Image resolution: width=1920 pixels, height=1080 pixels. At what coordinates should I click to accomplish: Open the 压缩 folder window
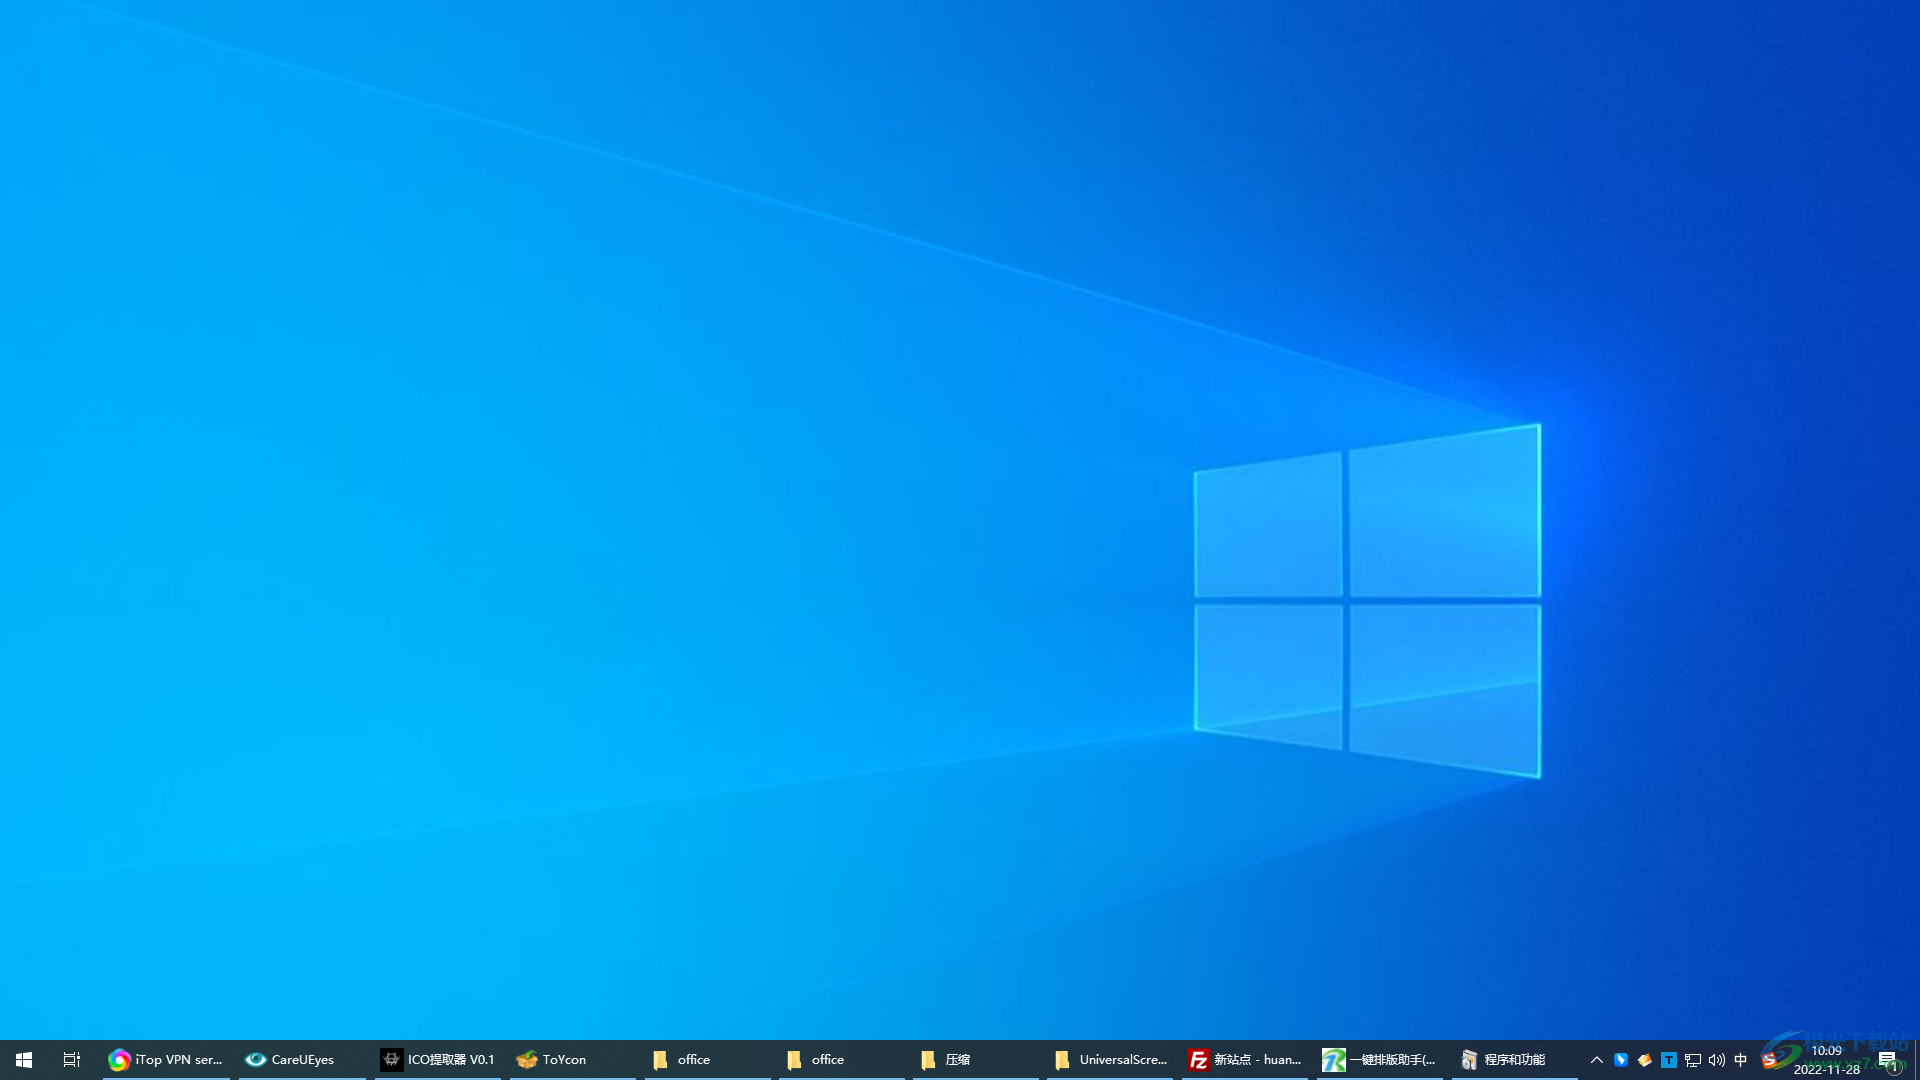click(976, 1059)
